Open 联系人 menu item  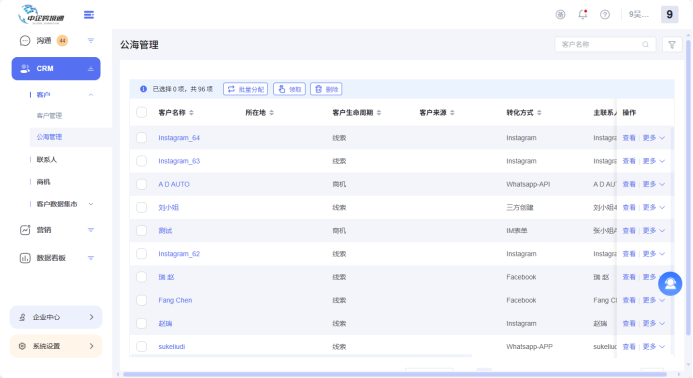click(46, 160)
